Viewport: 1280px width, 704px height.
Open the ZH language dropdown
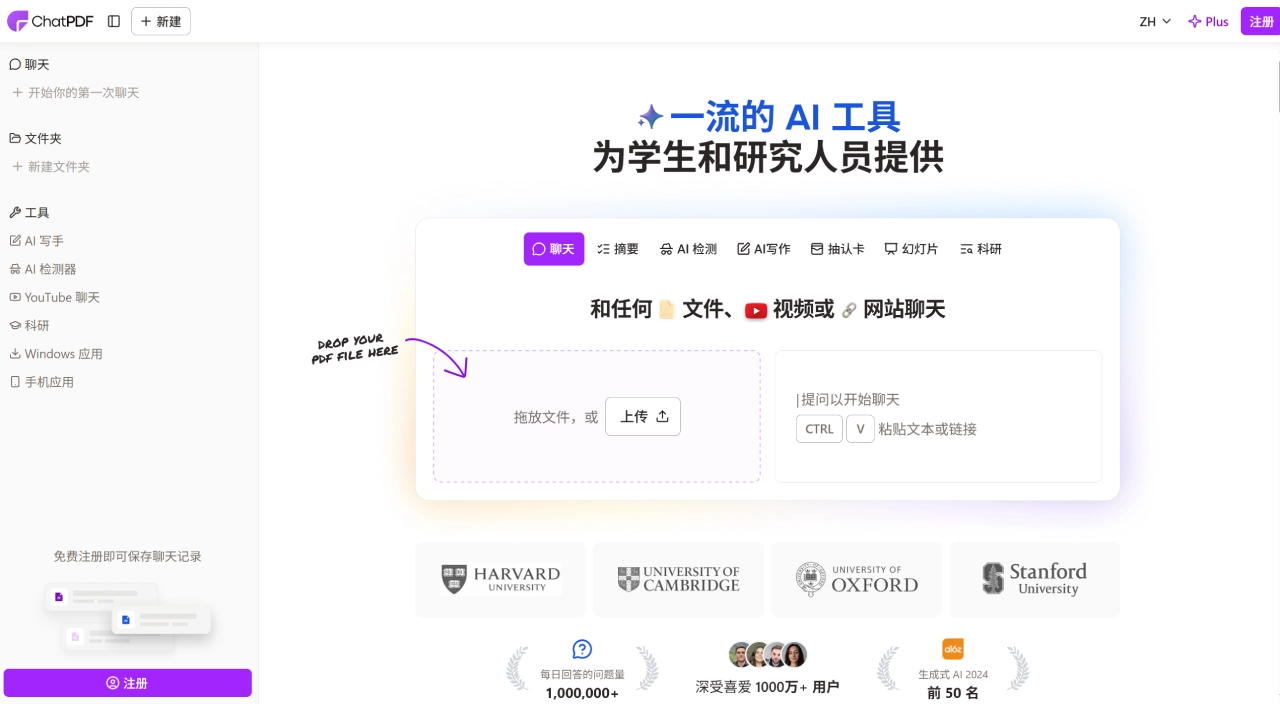pos(1155,21)
